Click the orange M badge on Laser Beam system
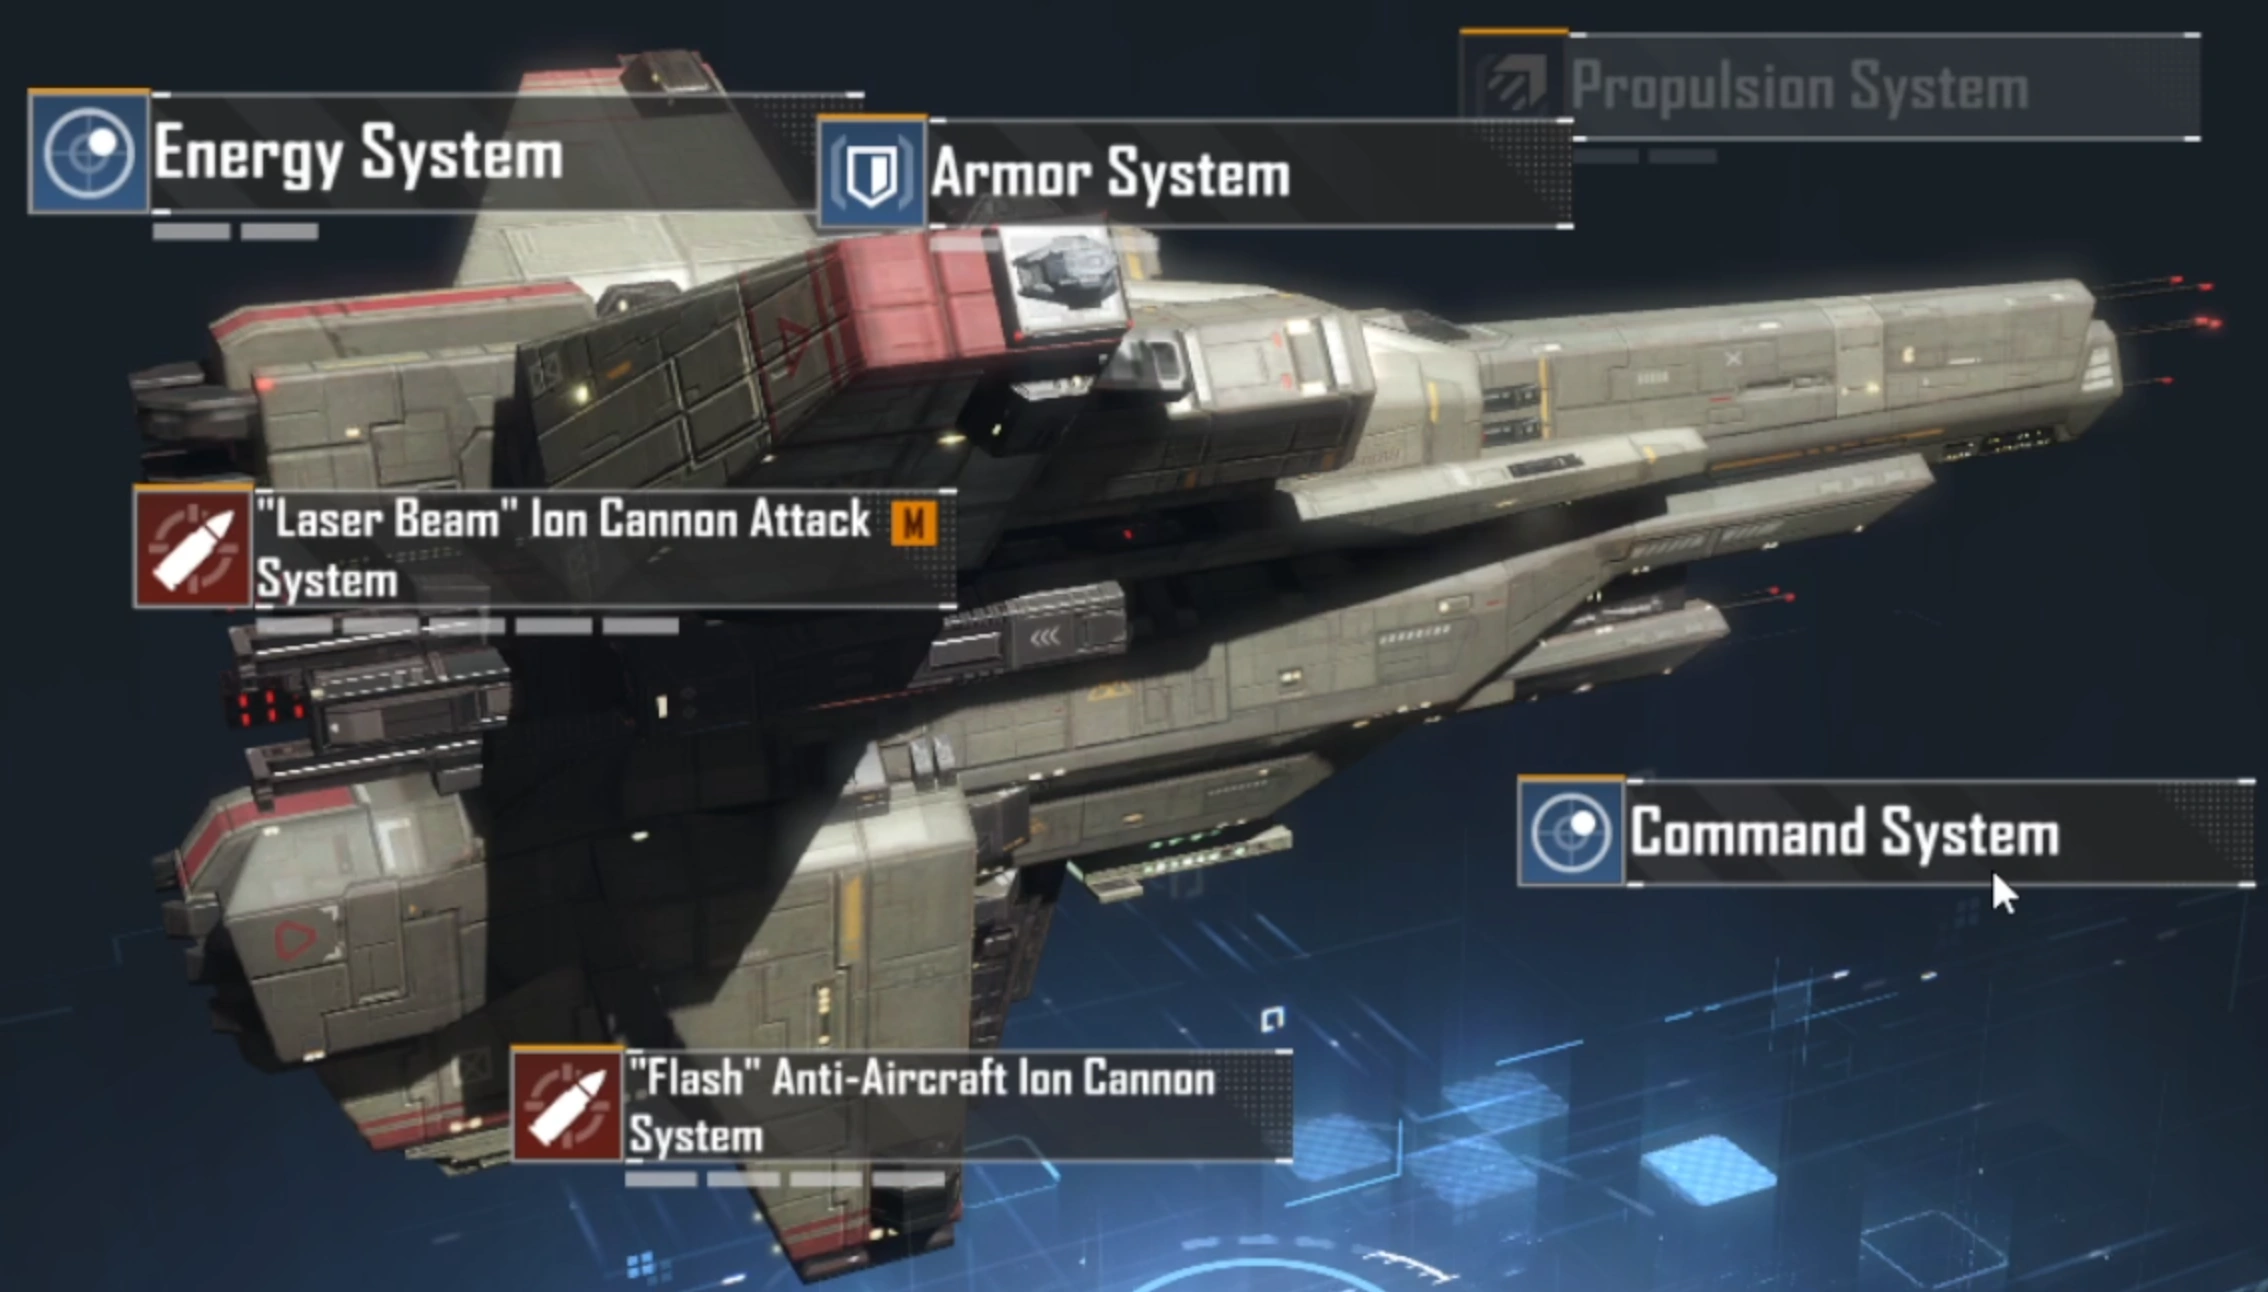Viewport: 2268px width, 1292px height. 913,523
